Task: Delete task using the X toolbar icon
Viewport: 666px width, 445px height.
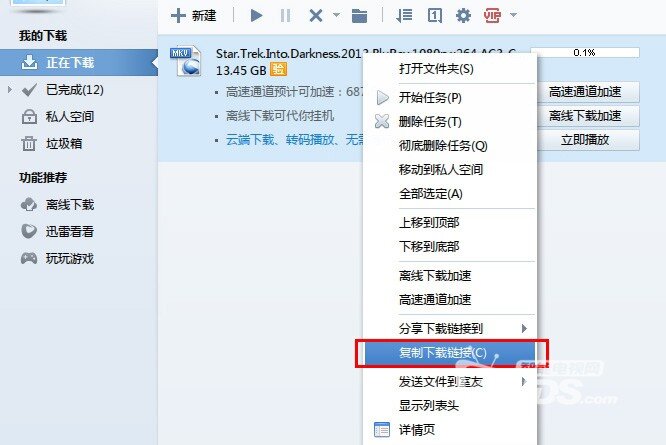Action: pos(316,16)
